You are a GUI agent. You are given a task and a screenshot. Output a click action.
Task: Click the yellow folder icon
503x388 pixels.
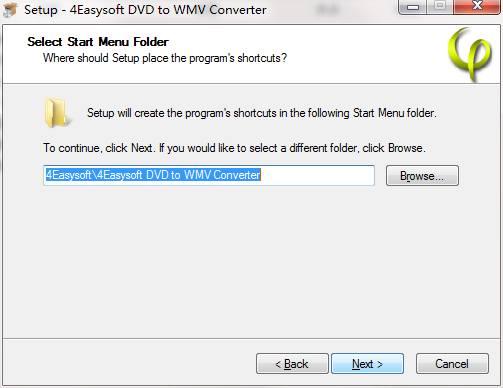click(57, 113)
